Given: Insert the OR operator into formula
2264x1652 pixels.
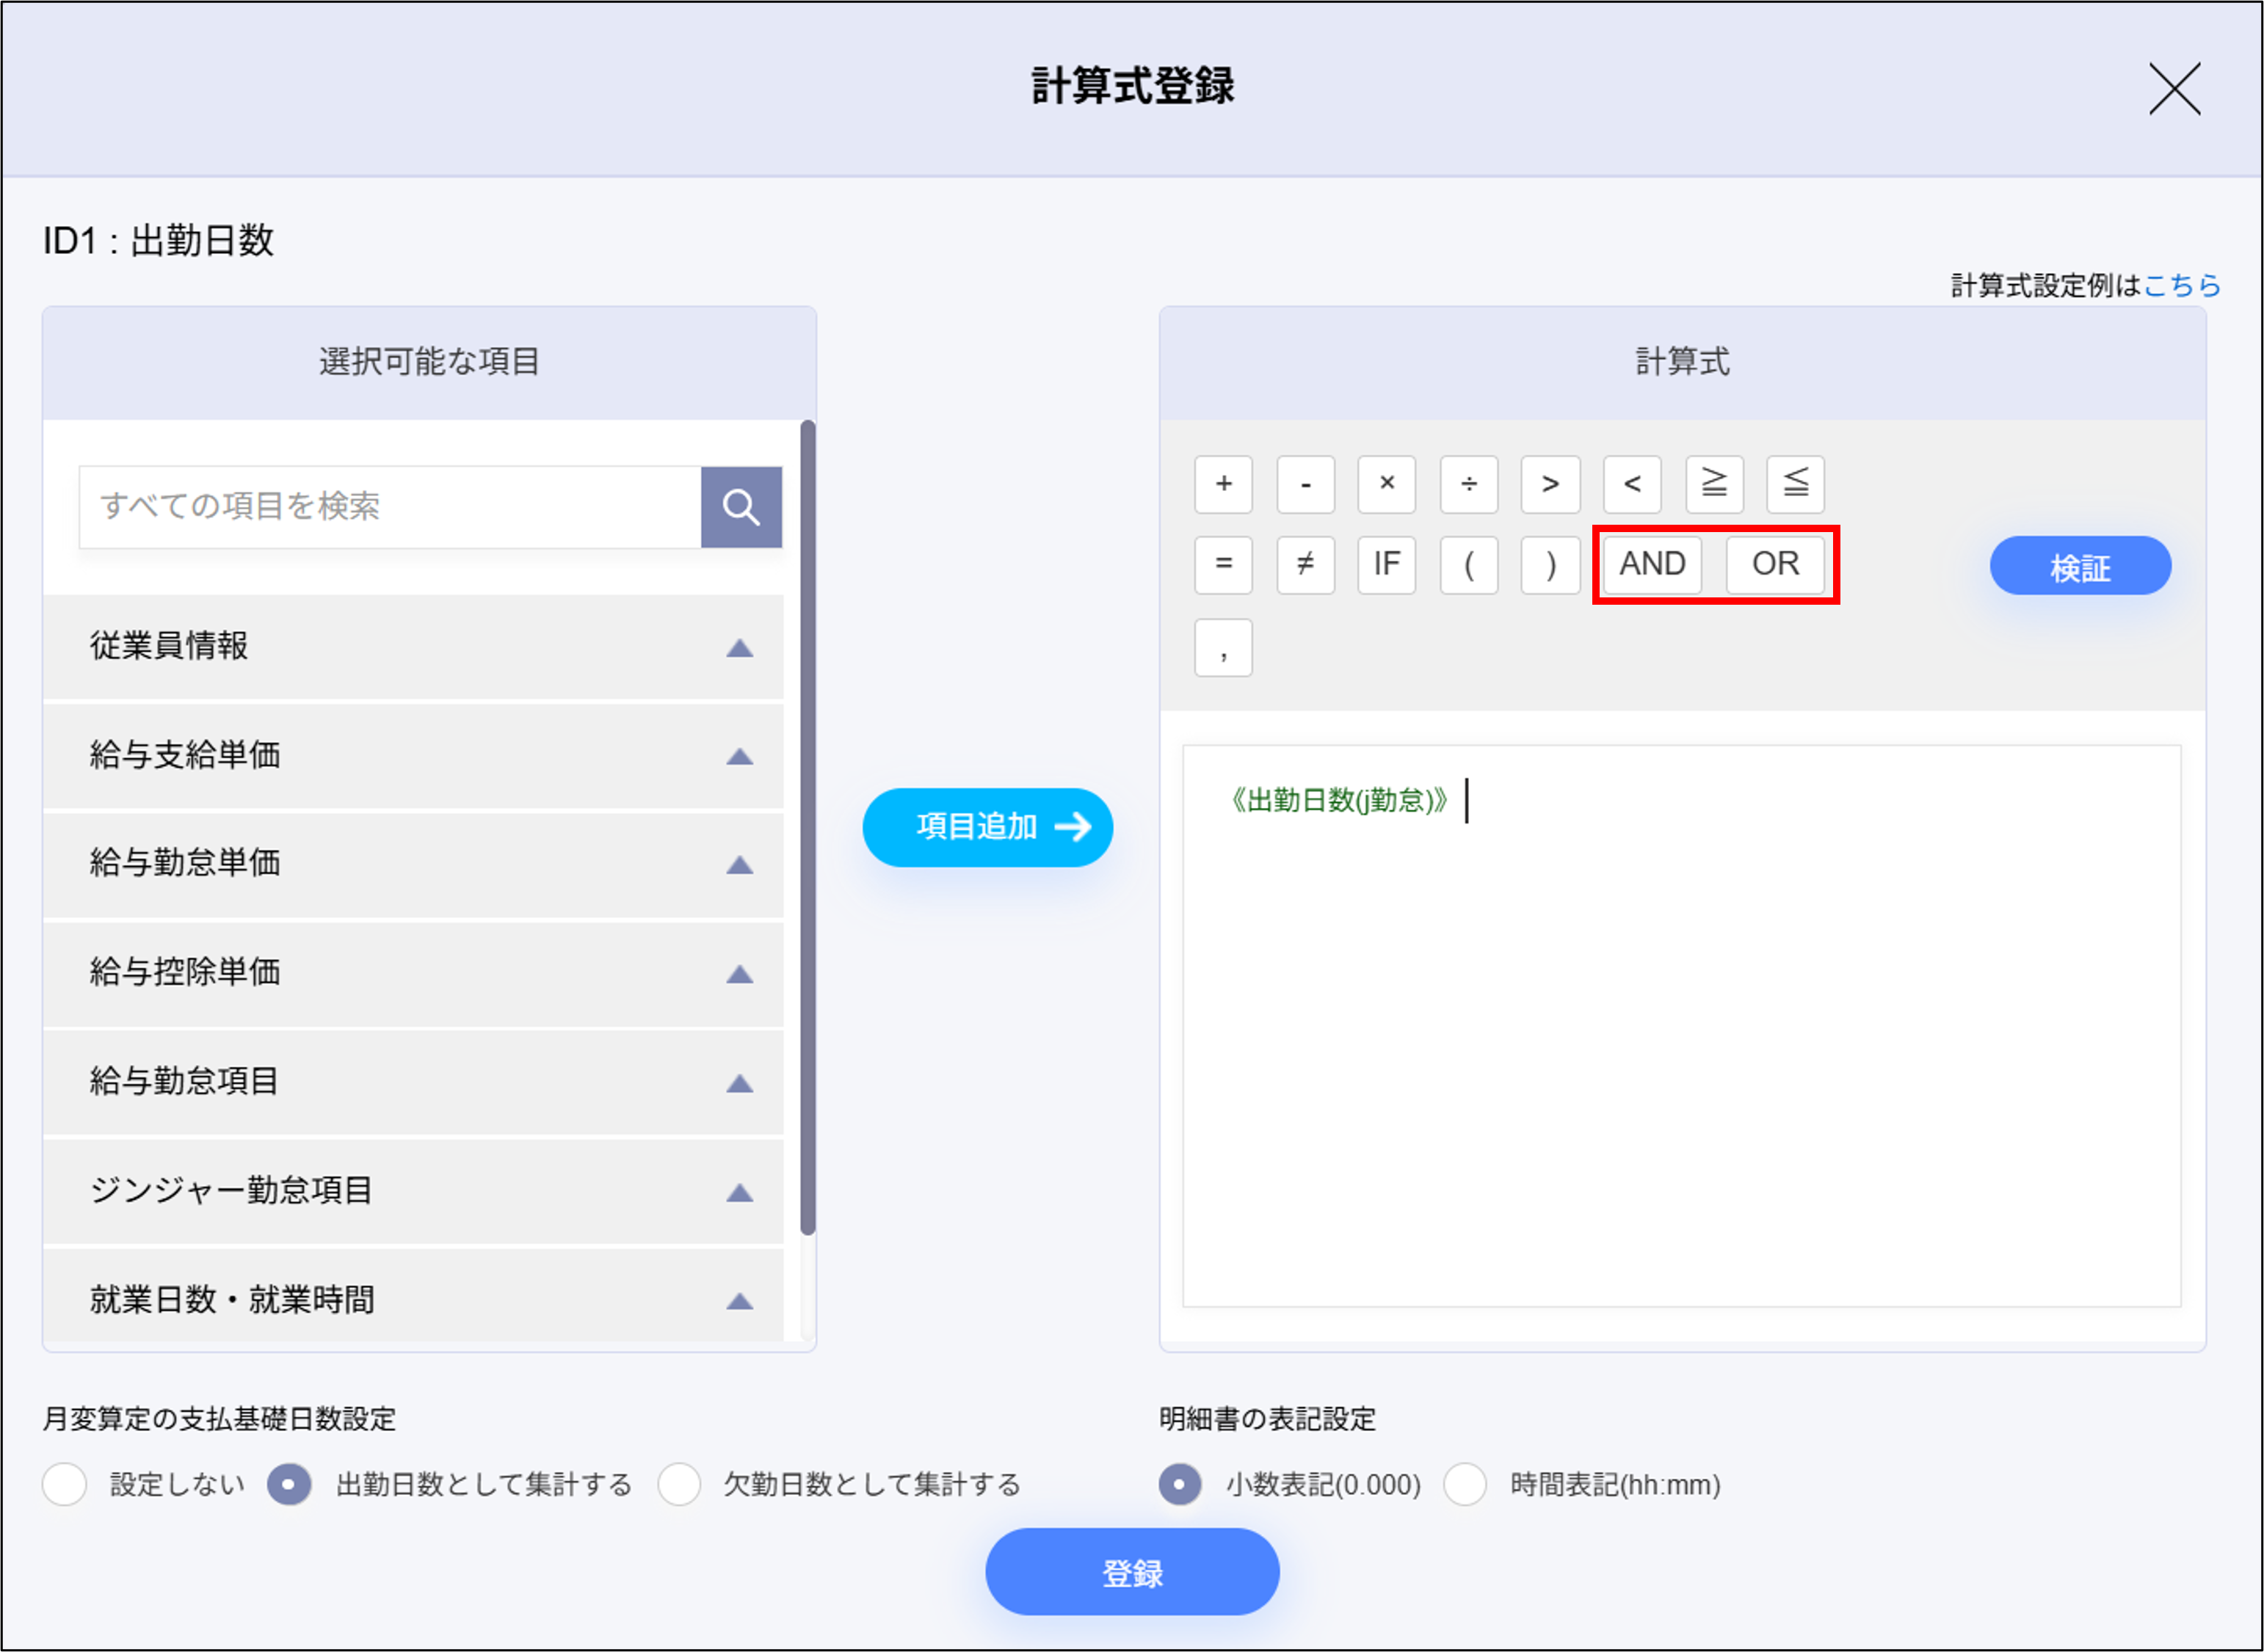Looking at the screenshot, I should [x=1776, y=565].
